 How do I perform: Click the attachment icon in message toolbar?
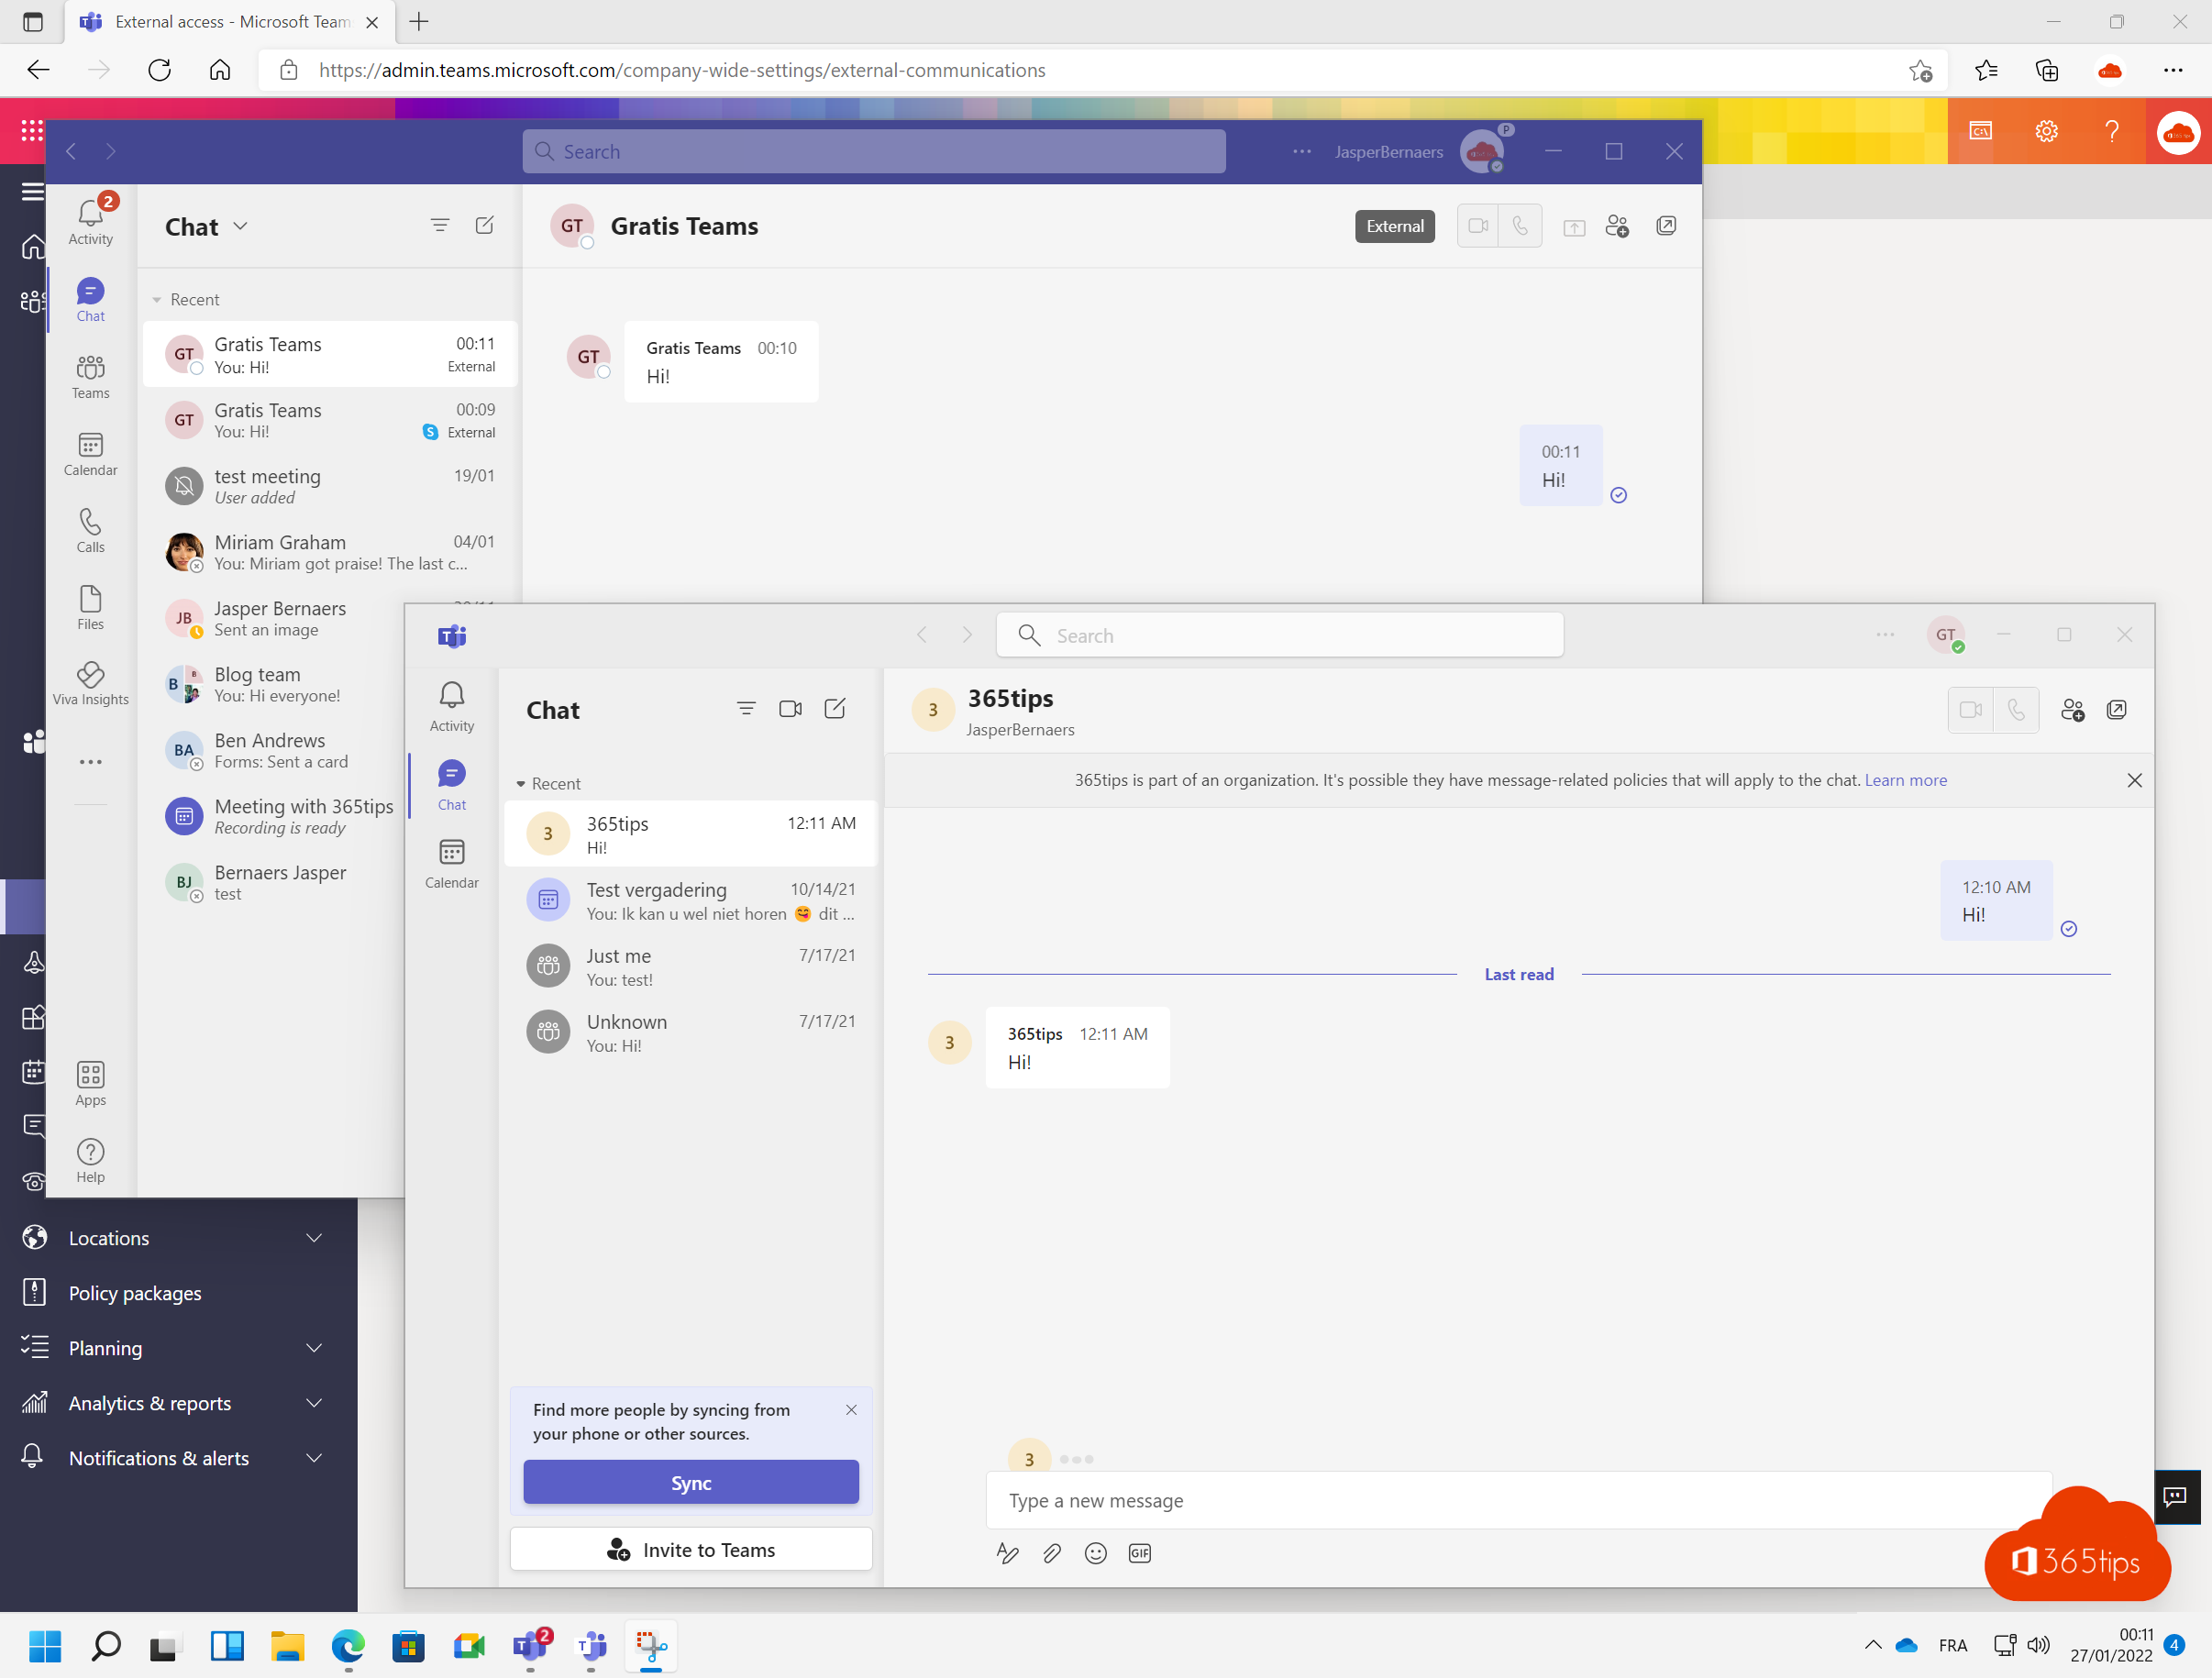(x=1050, y=1553)
